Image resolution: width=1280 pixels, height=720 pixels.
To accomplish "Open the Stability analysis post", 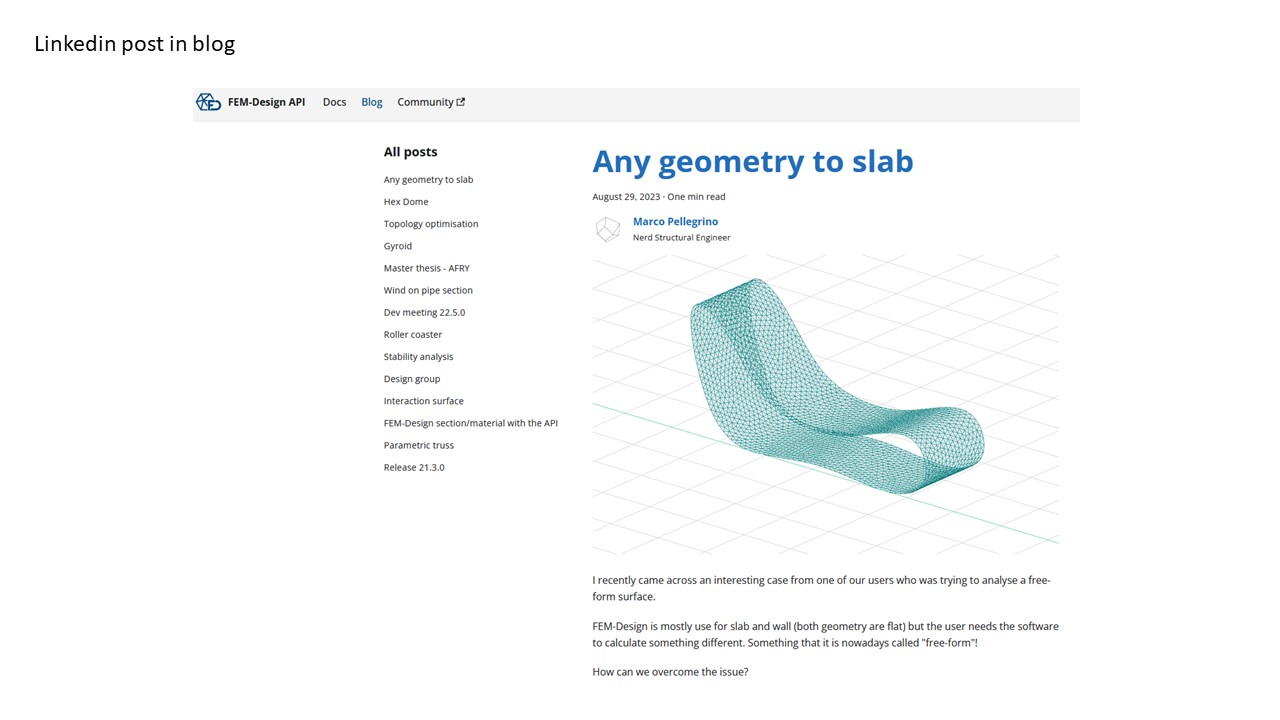I will (x=418, y=357).
